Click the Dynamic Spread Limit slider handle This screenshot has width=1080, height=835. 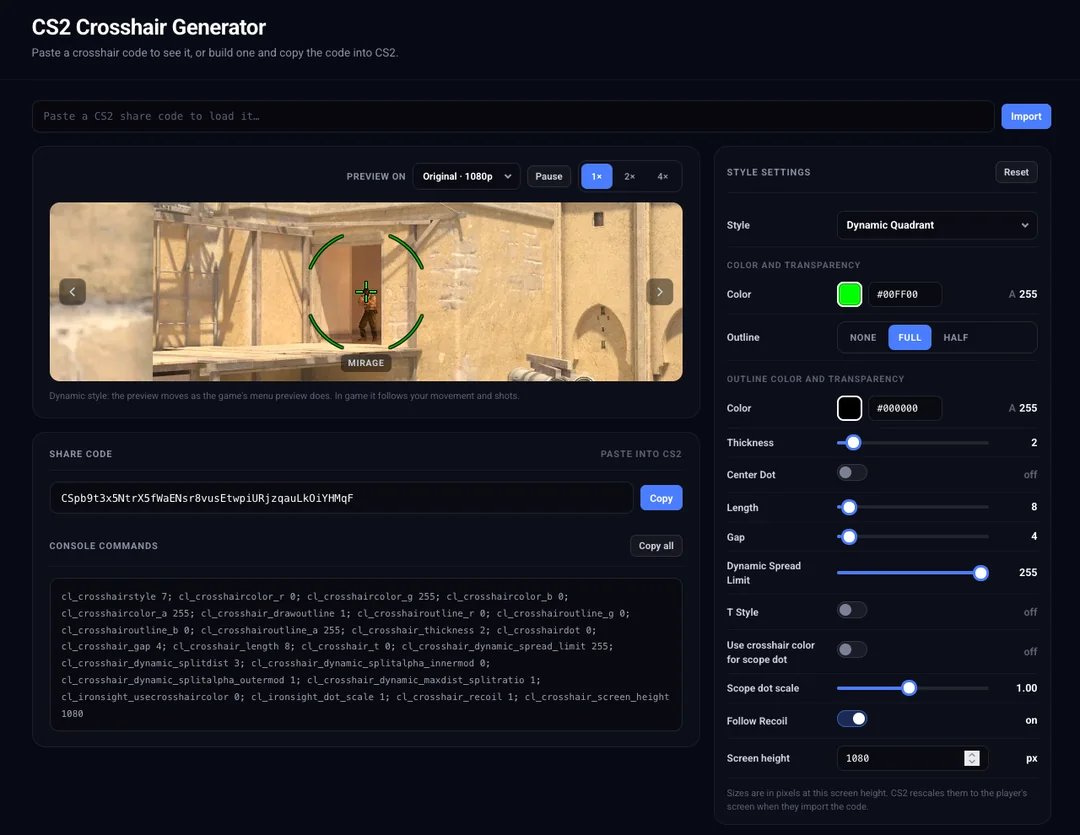[981, 573]
